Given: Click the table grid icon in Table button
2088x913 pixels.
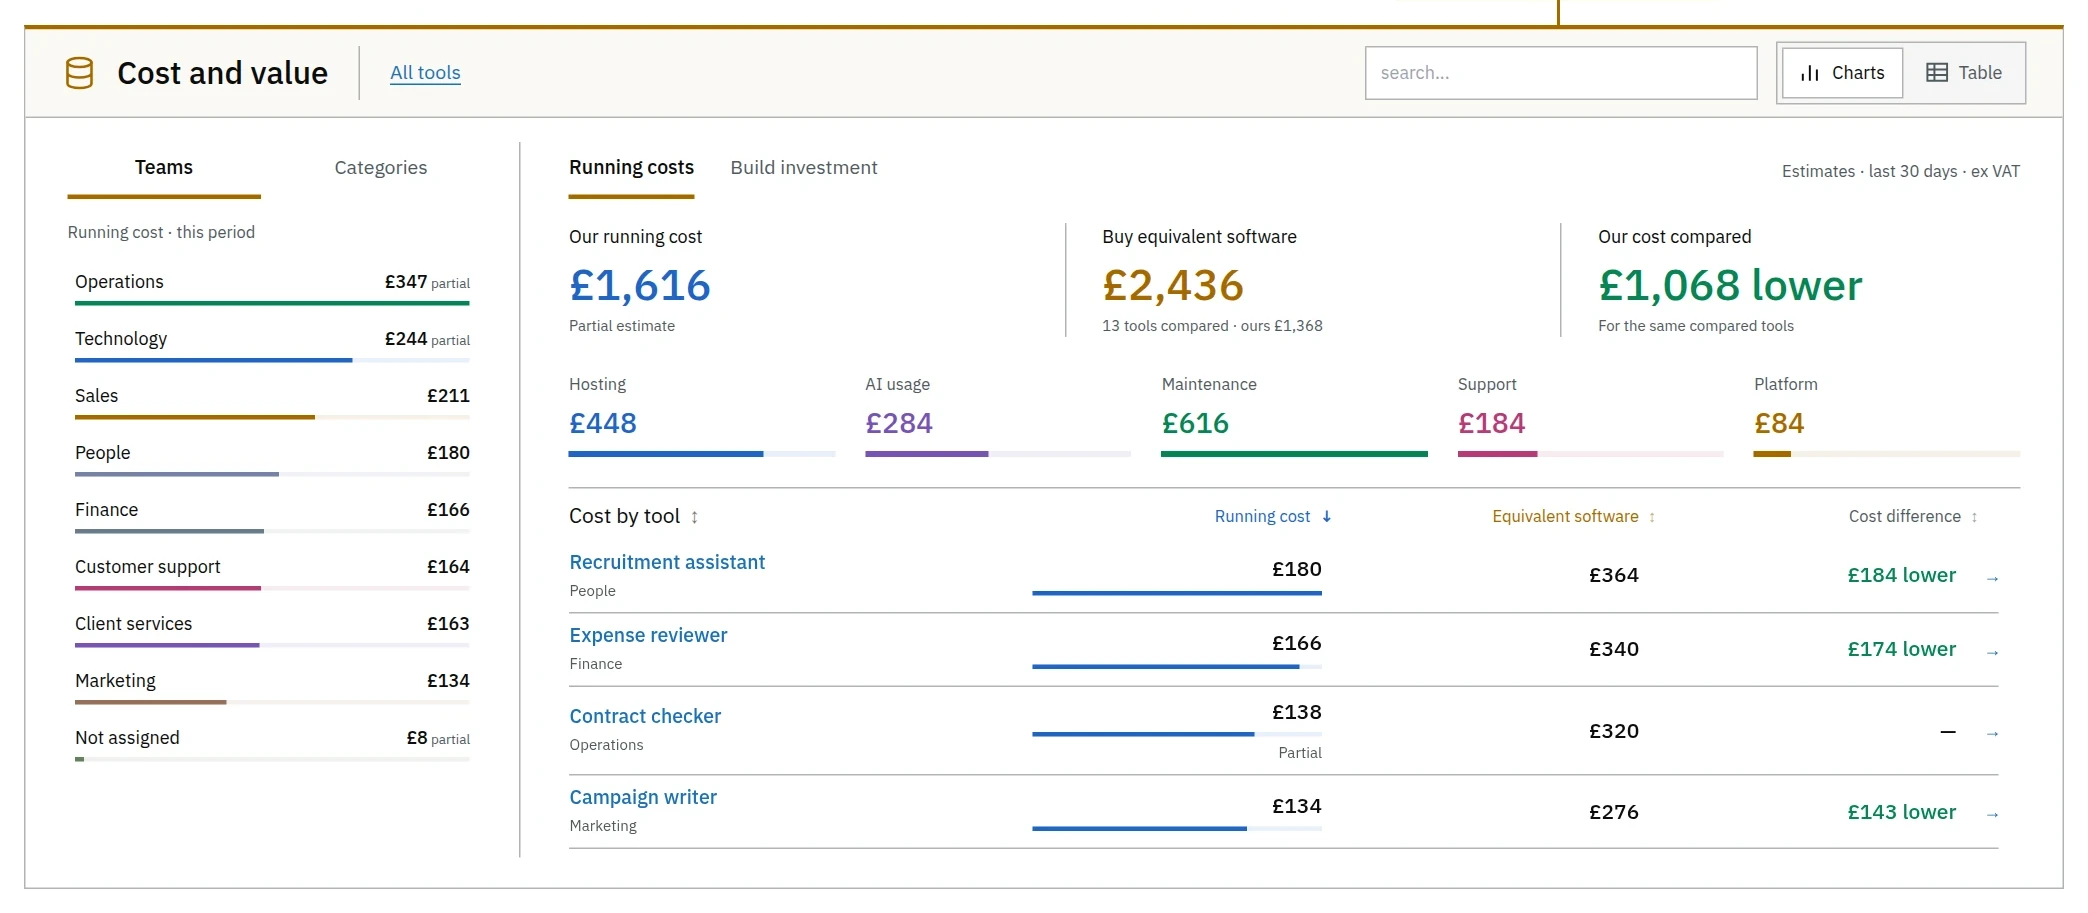Looking at the screenshot, I should point(1937,73).
